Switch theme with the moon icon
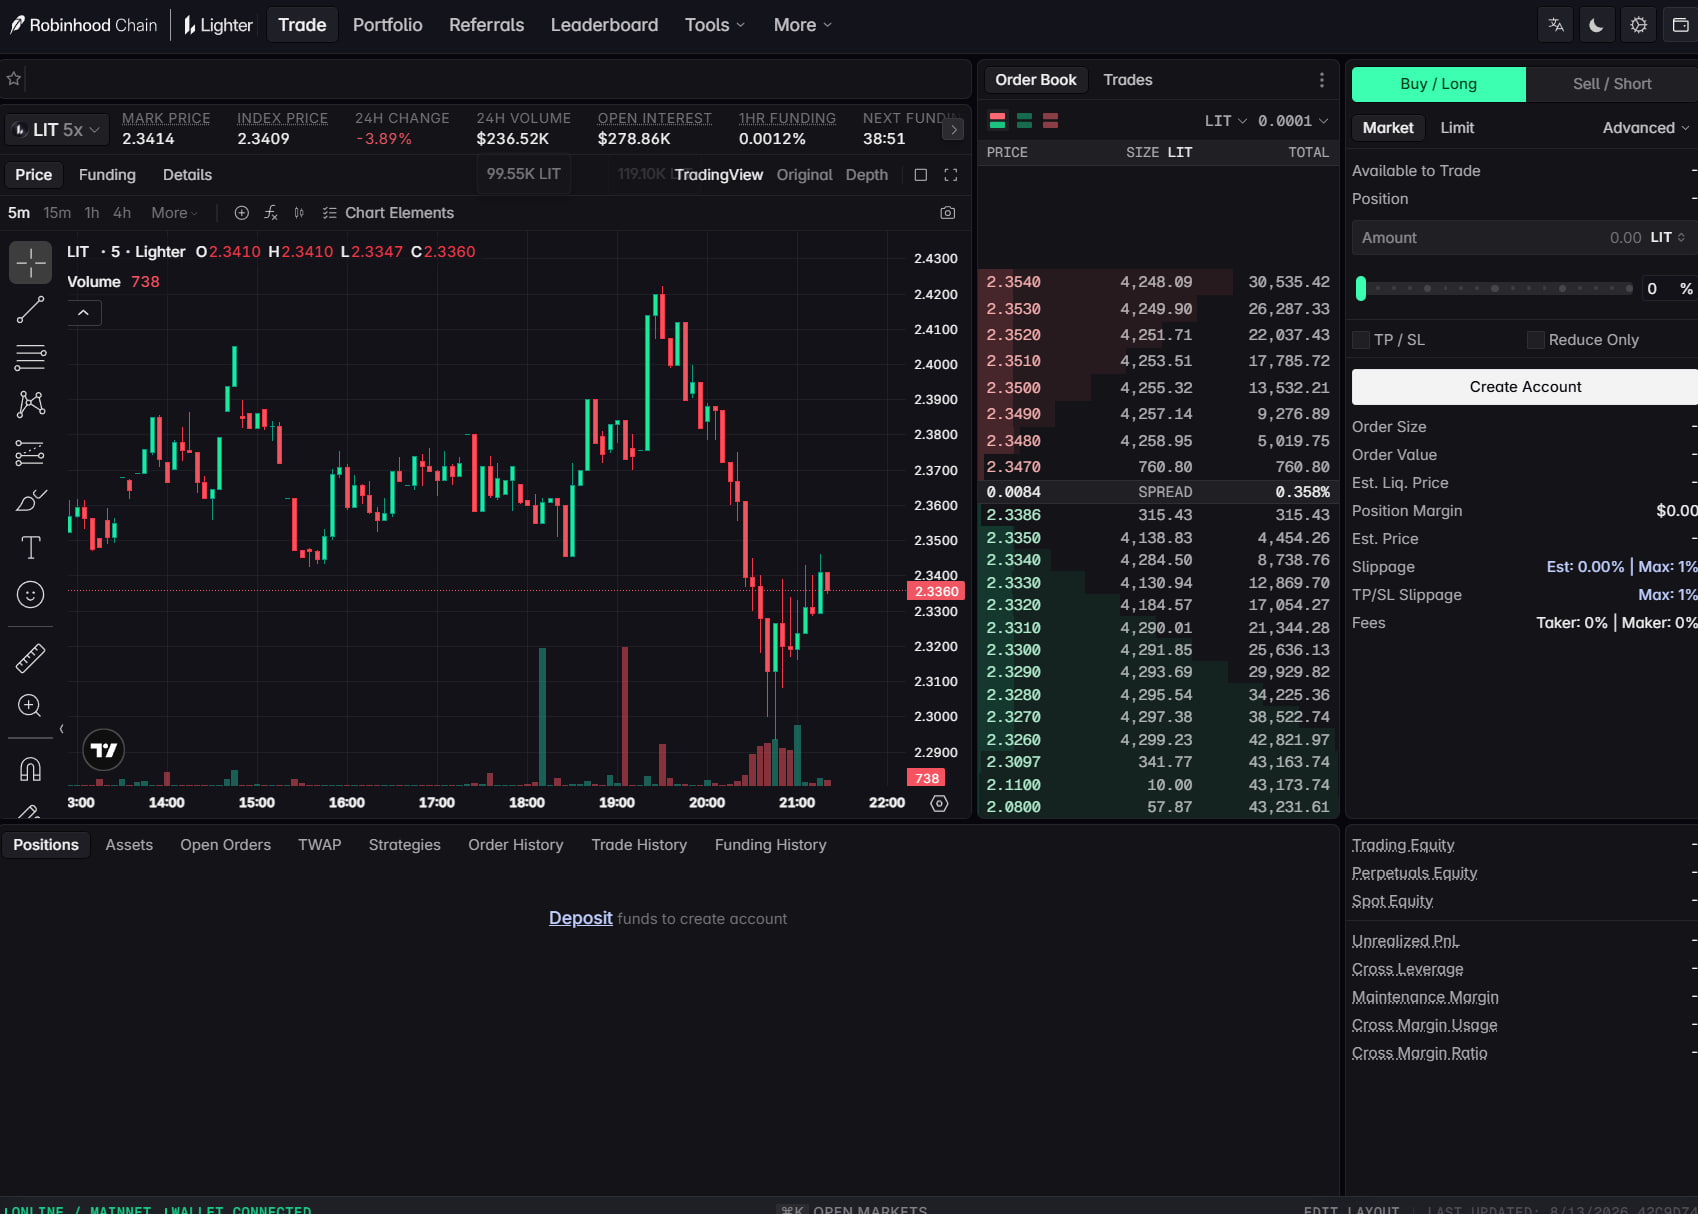The image size is (1698, 1214). point(1596,25)
